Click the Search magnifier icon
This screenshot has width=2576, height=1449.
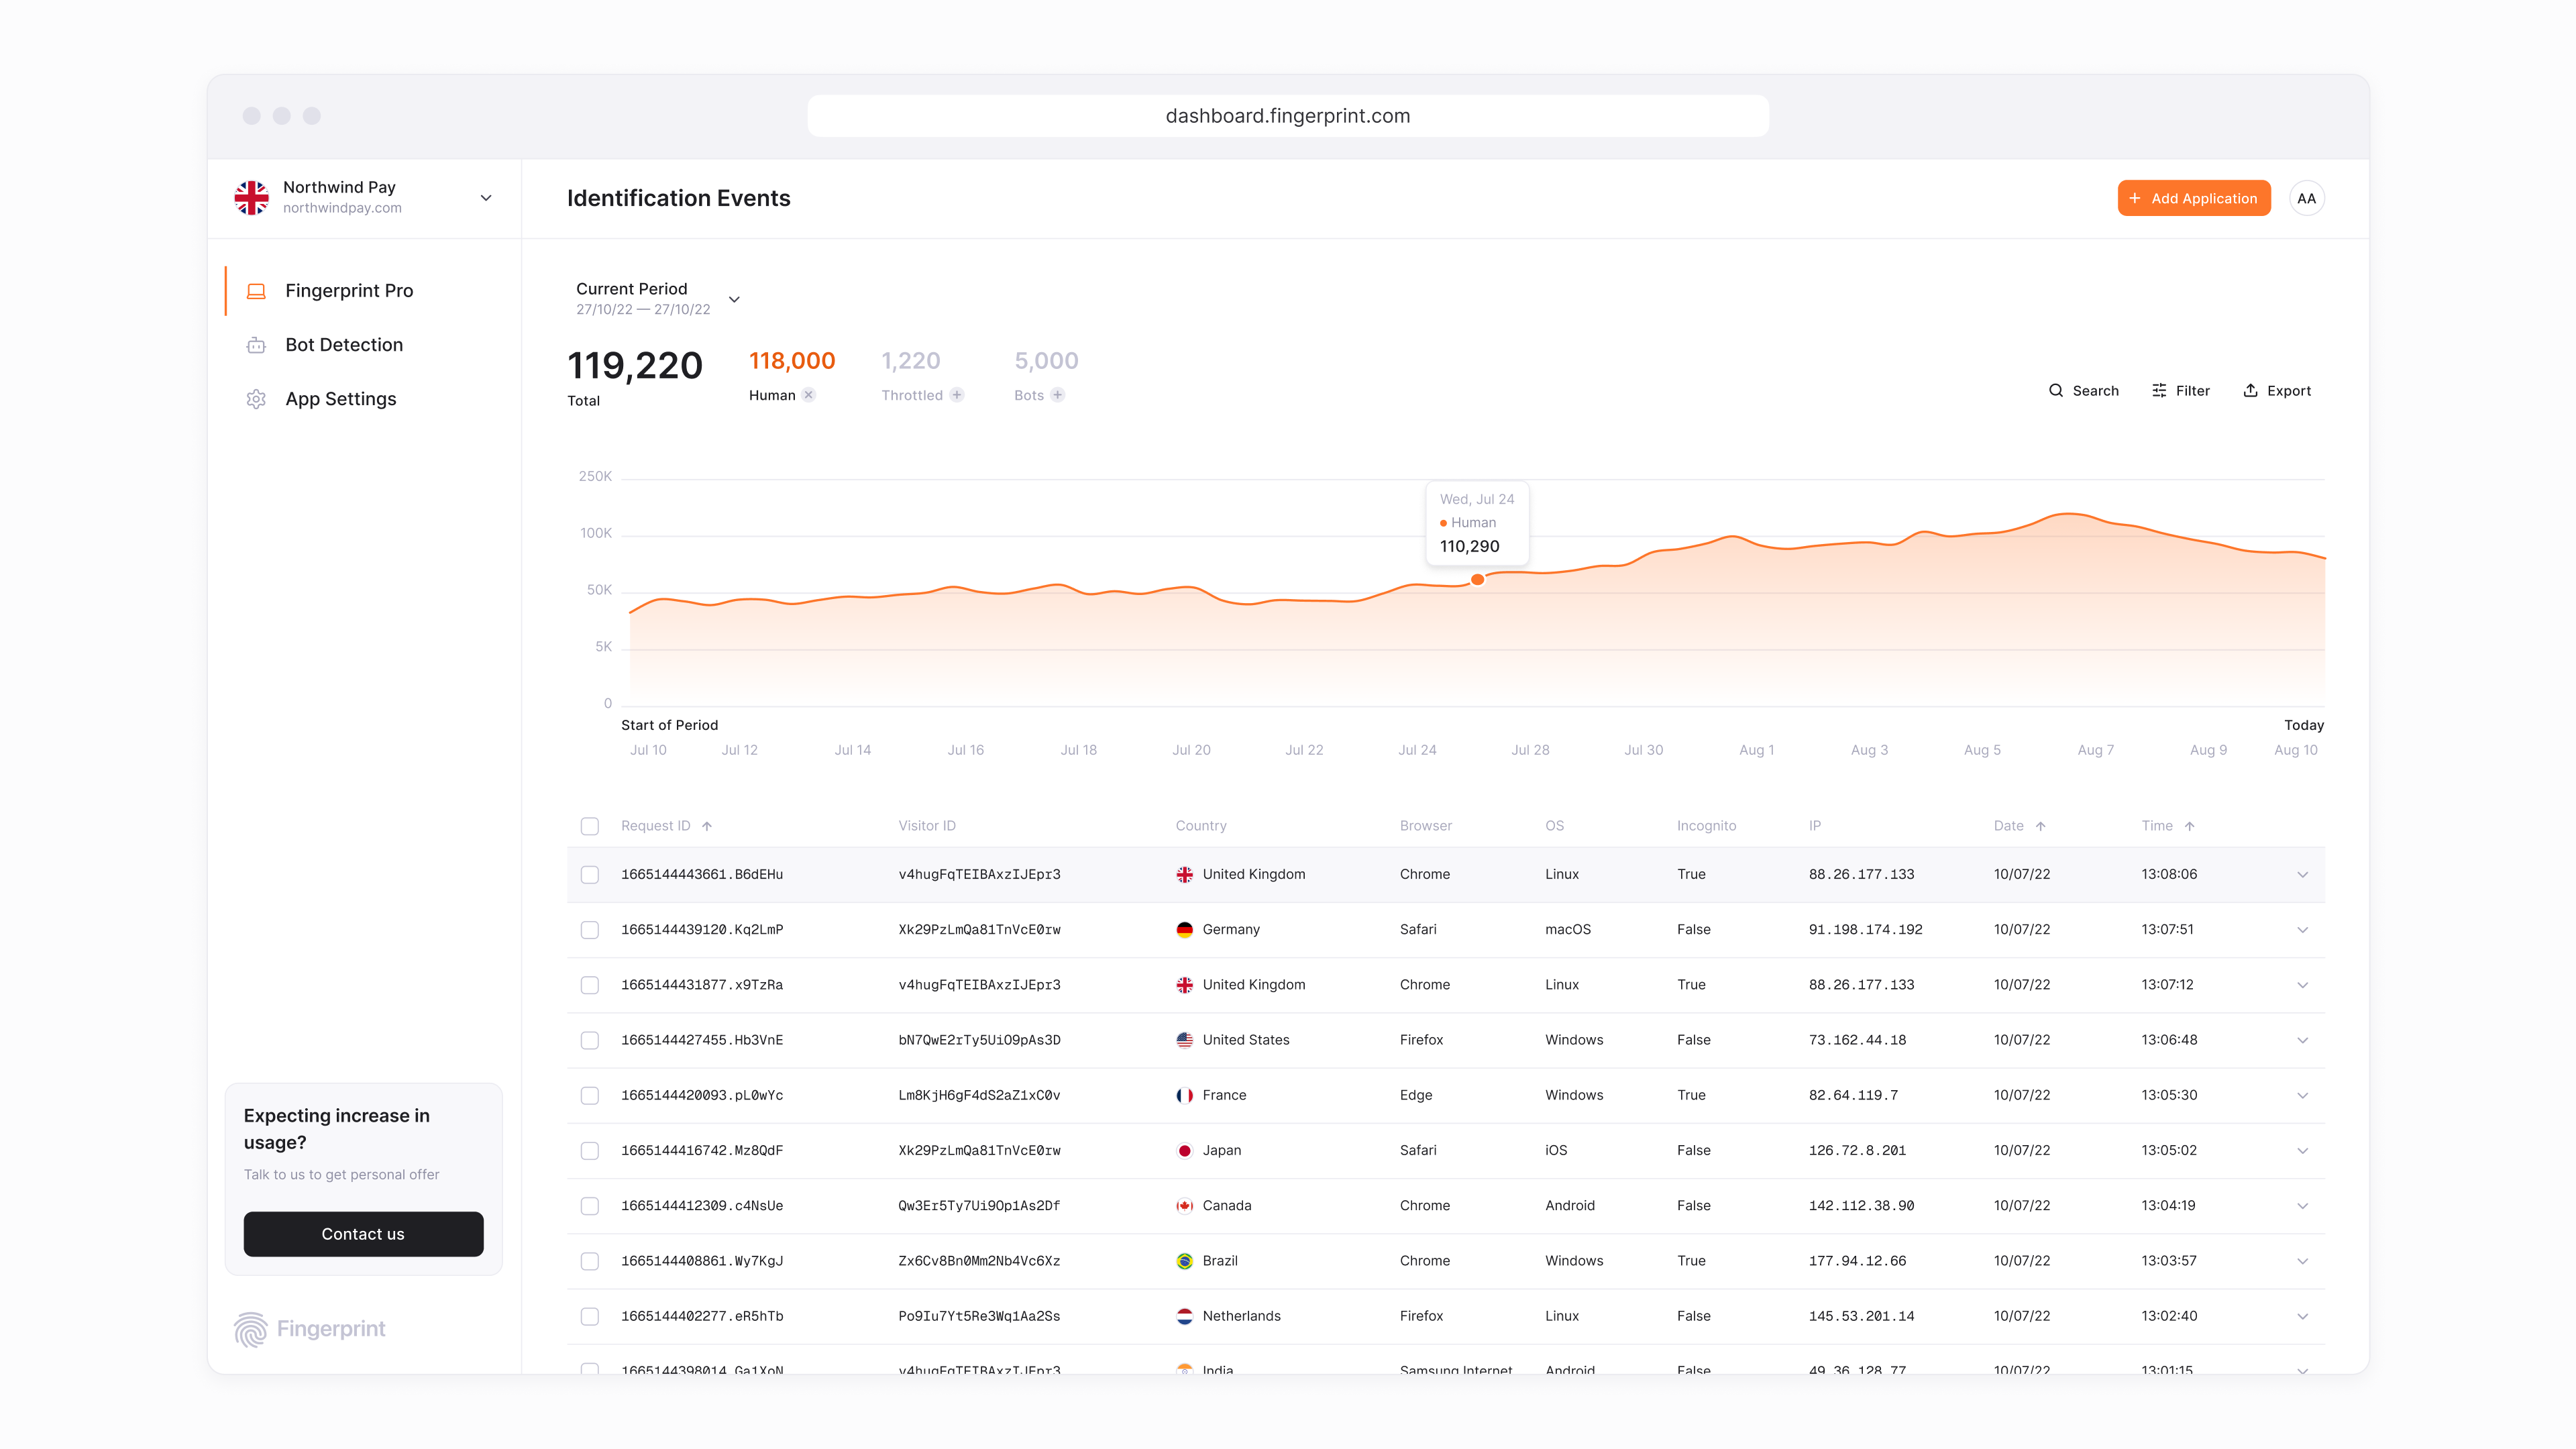pos(2056,390)
